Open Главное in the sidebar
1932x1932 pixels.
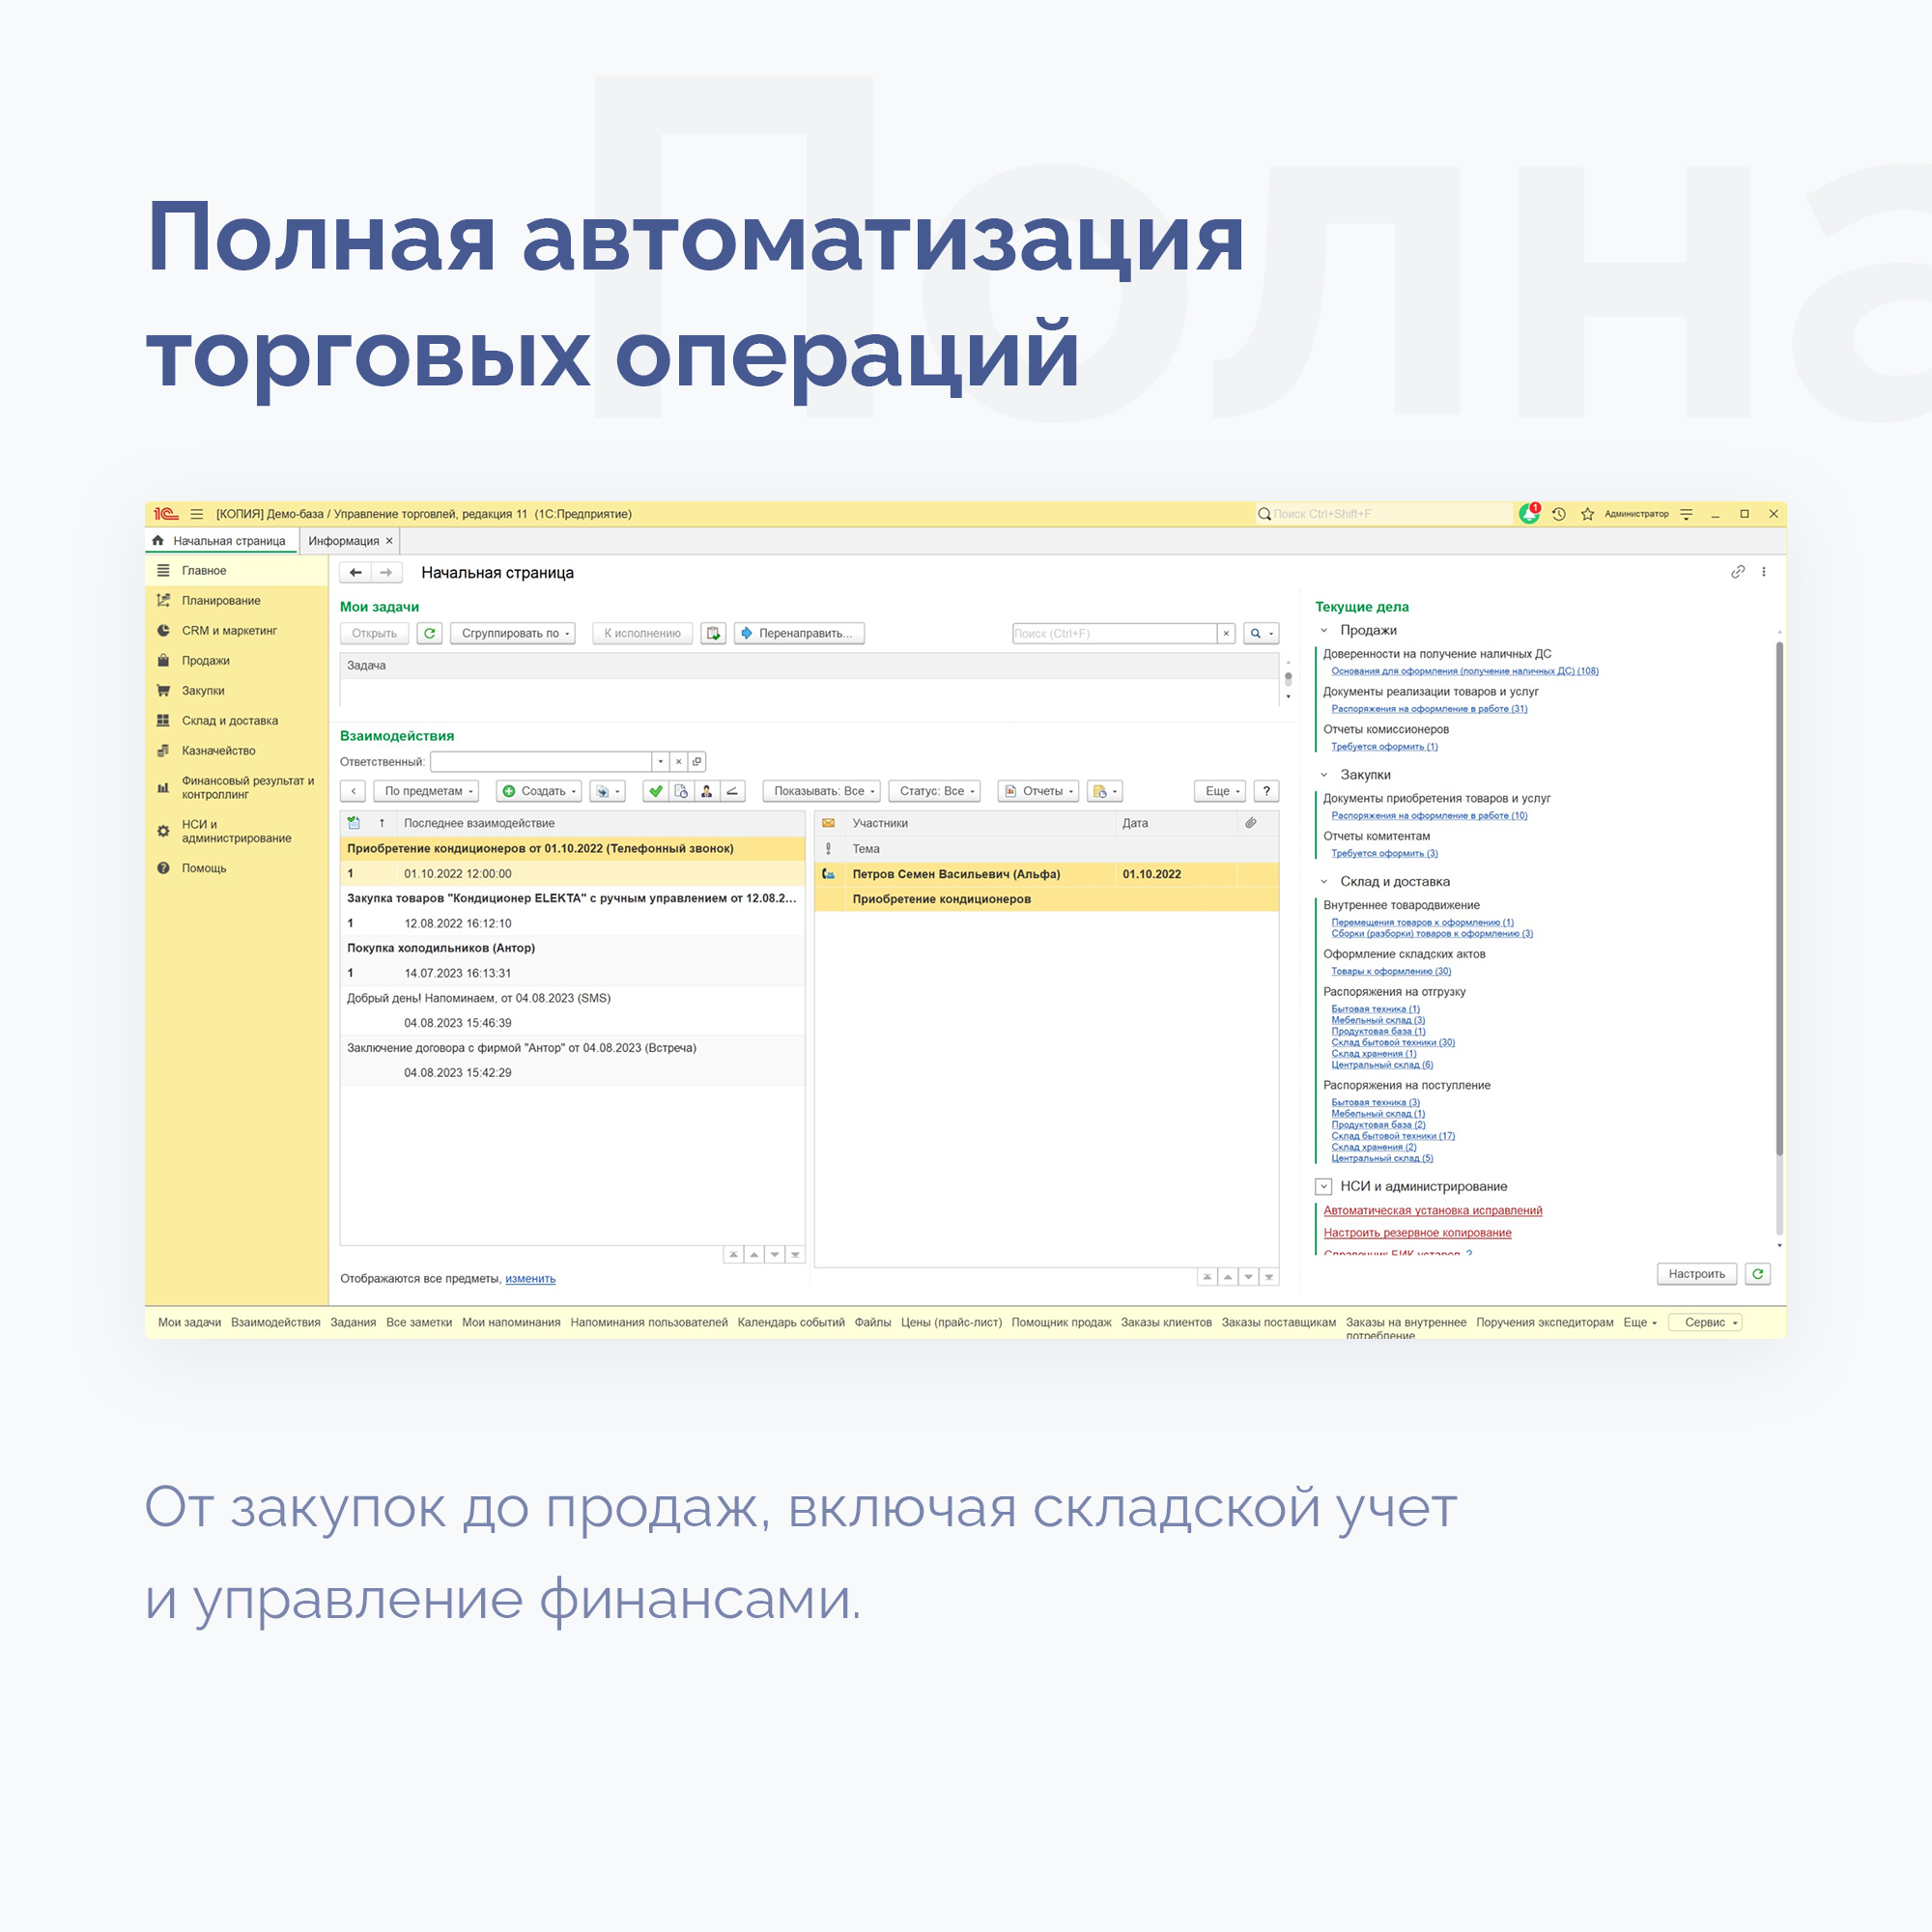point(238,571)
